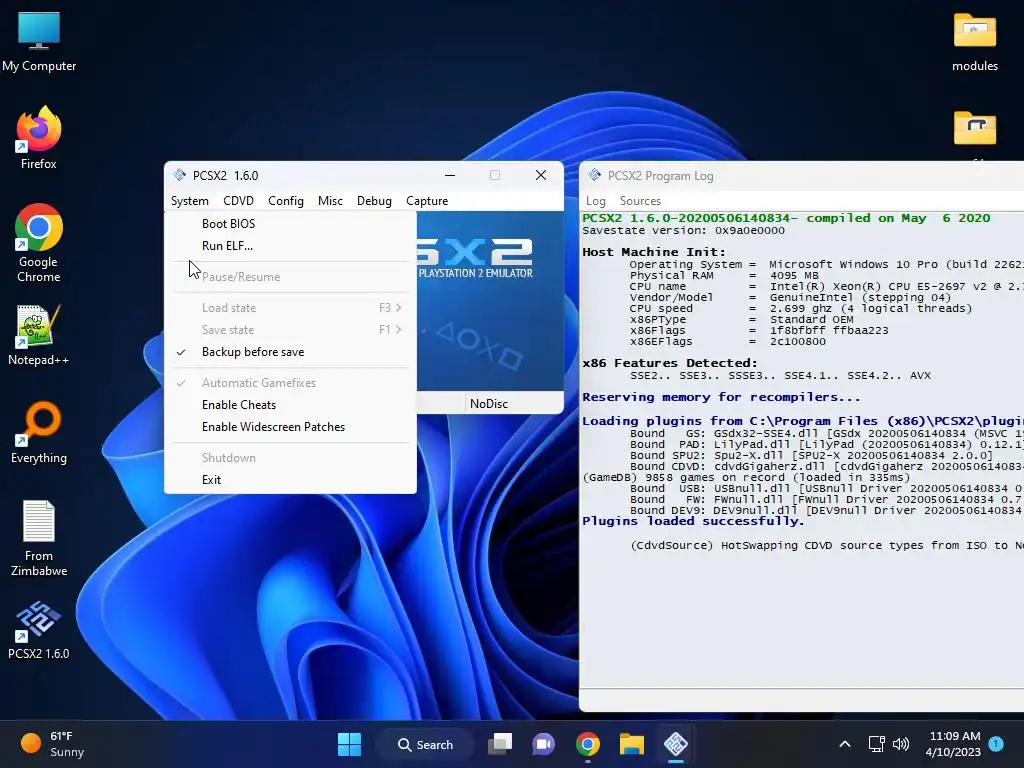The height and width of the screenshot is (768, 1024).
Task: Open the Windows Start menu
Action: [x=349, y=744]
